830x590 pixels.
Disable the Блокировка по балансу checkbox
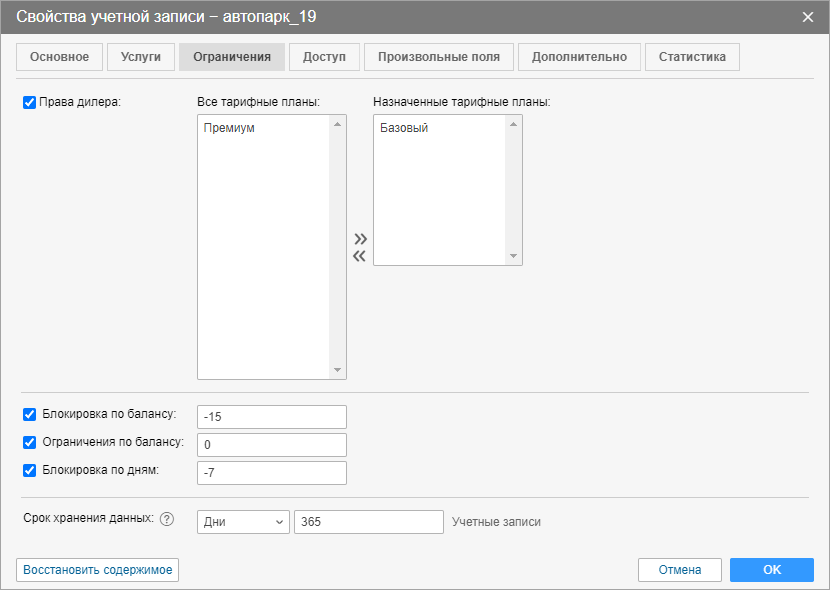tap(29, 414)
